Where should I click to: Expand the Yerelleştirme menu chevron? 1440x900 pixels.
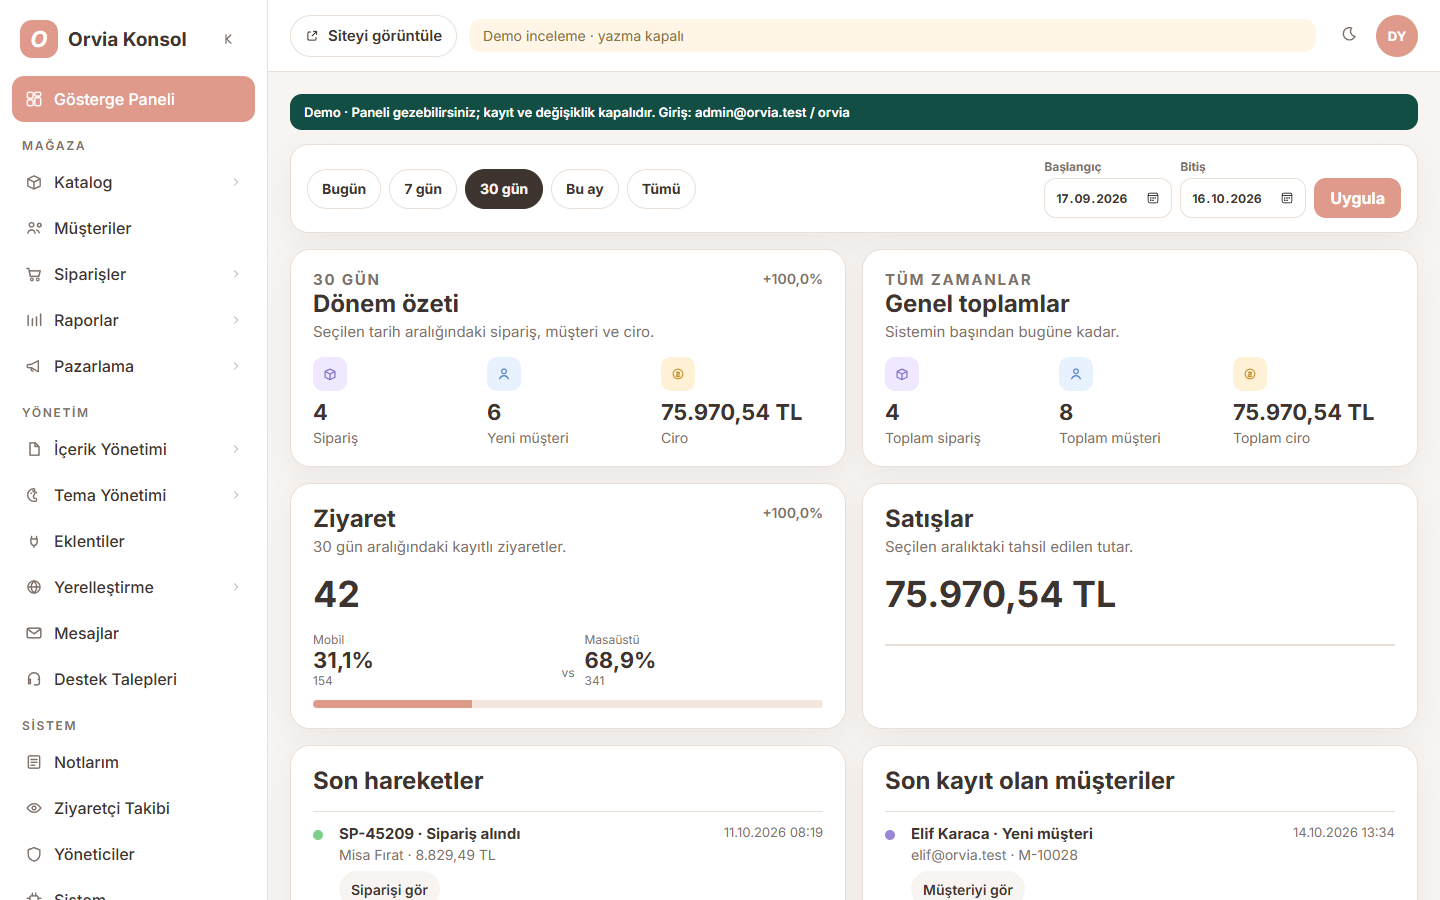coord(236,587)
